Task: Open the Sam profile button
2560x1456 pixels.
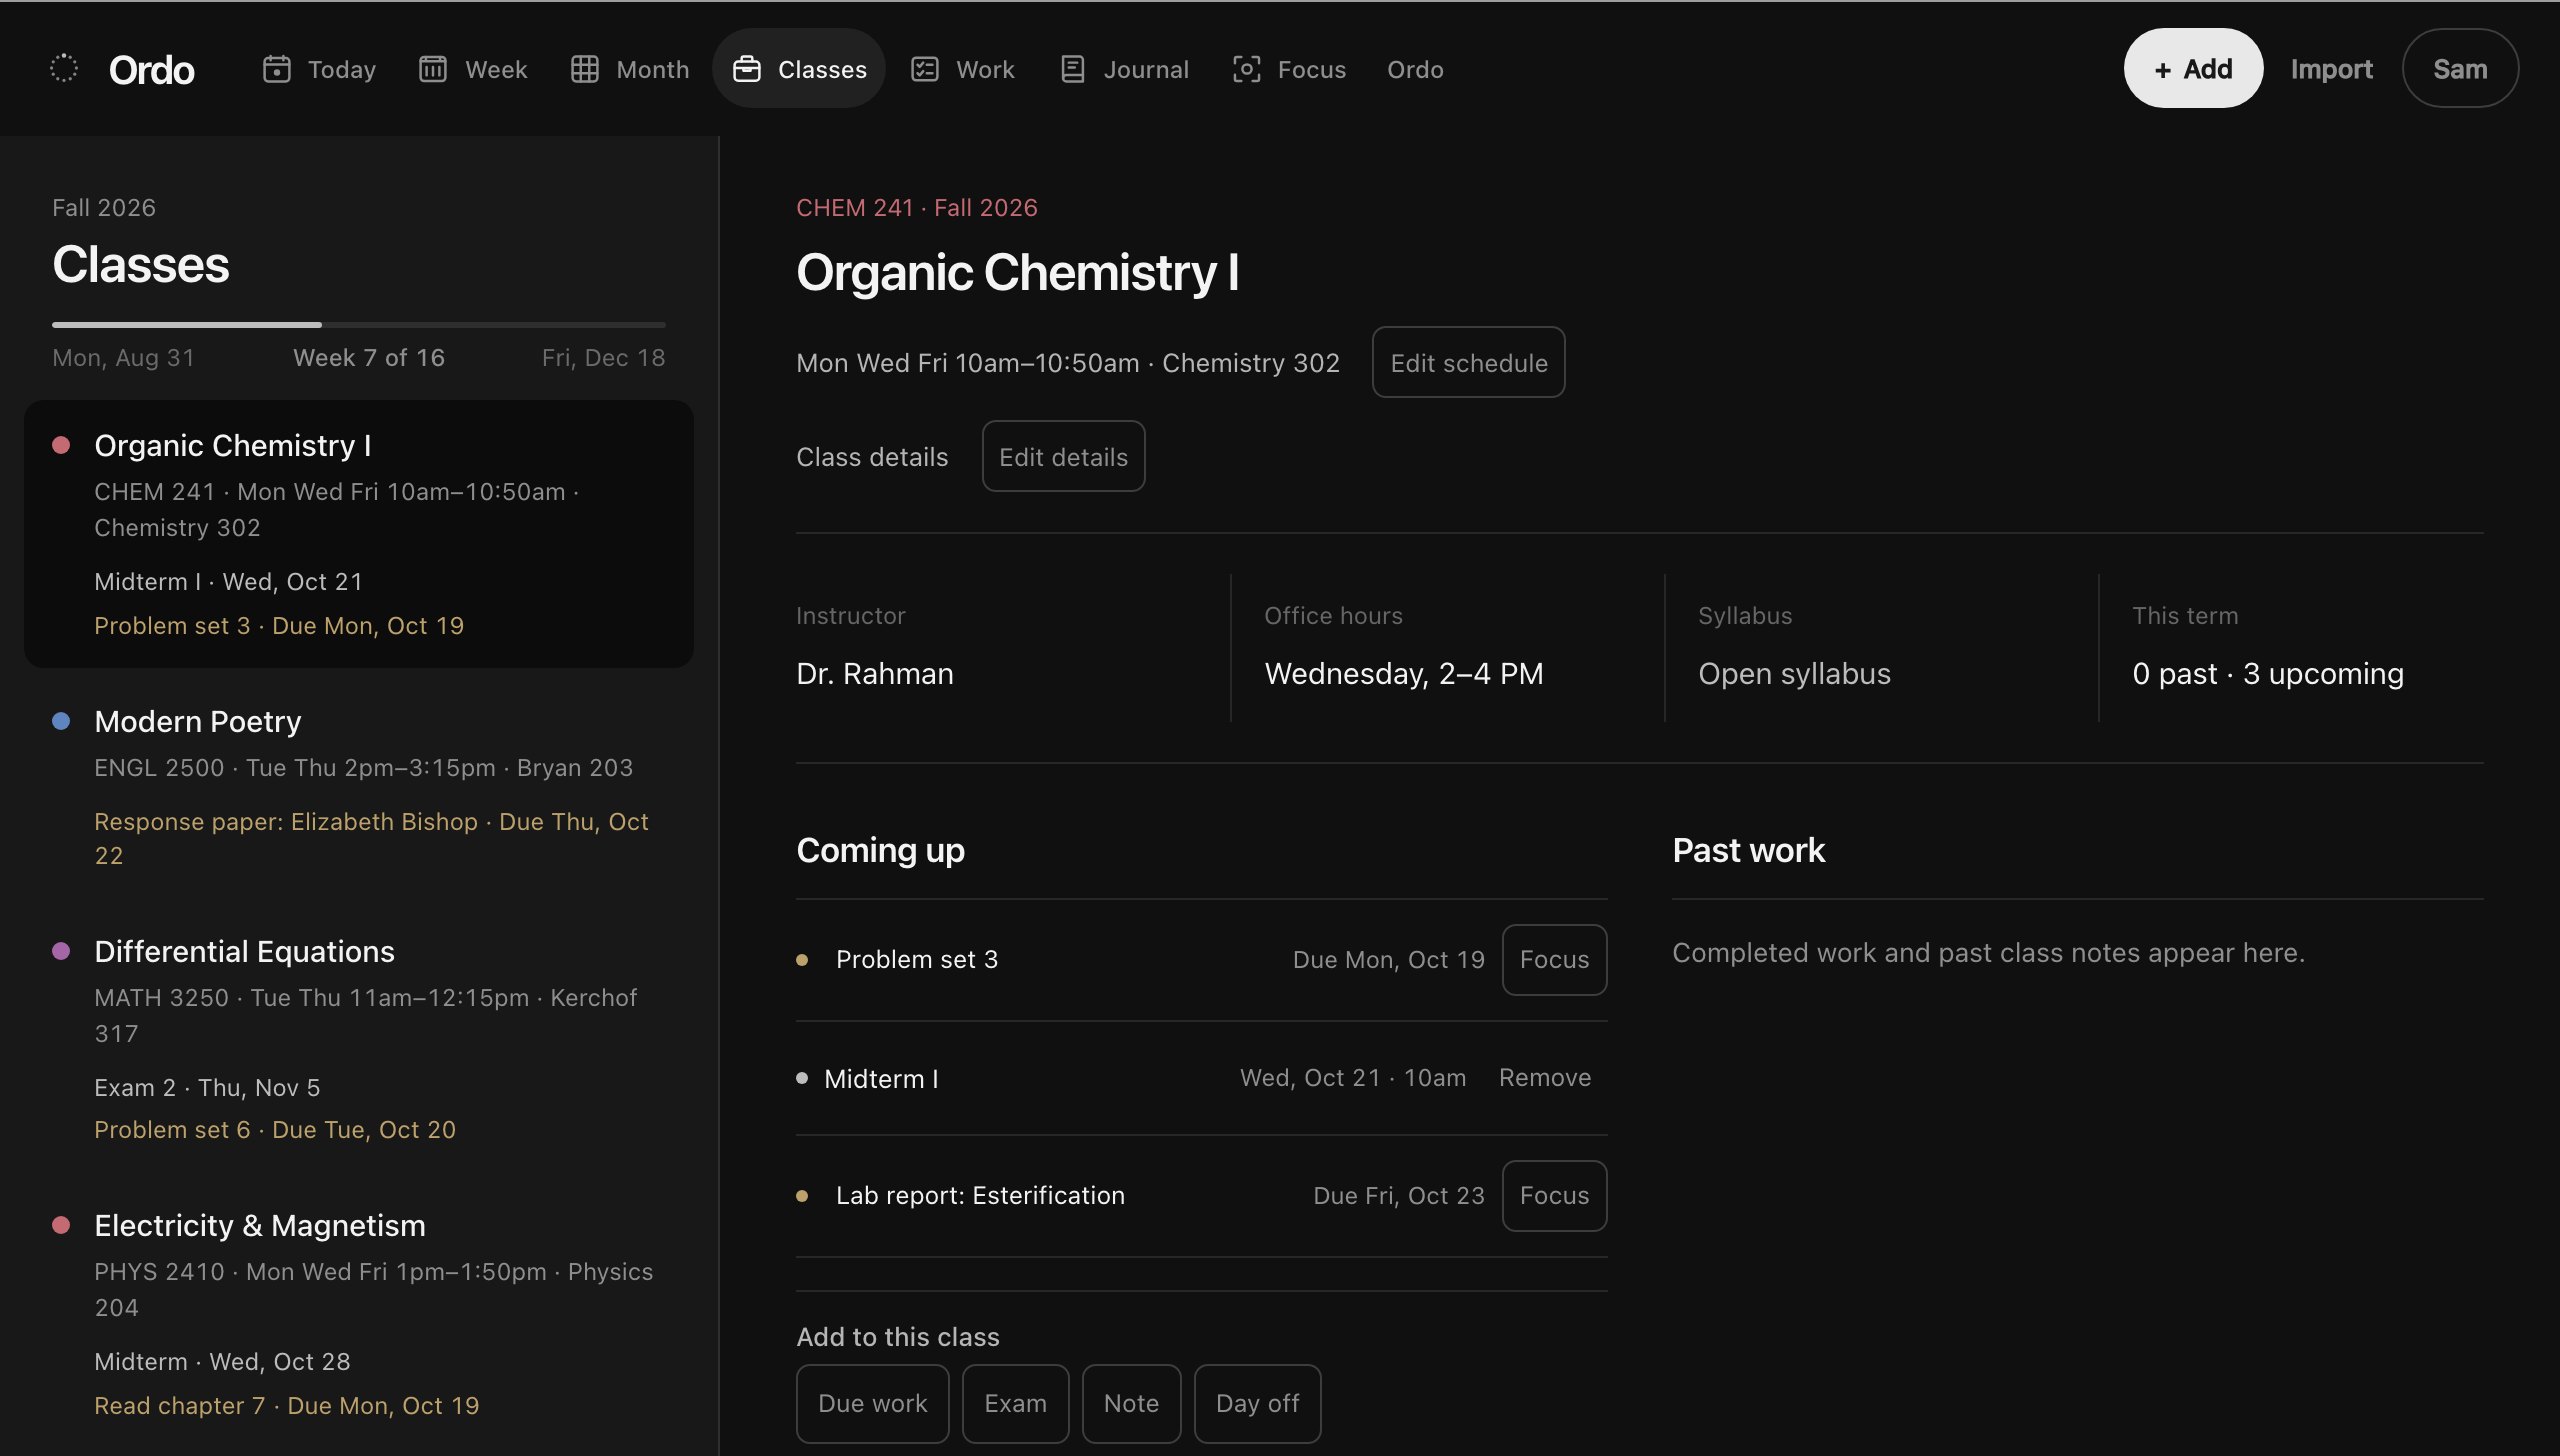Action: (2460, 68)
